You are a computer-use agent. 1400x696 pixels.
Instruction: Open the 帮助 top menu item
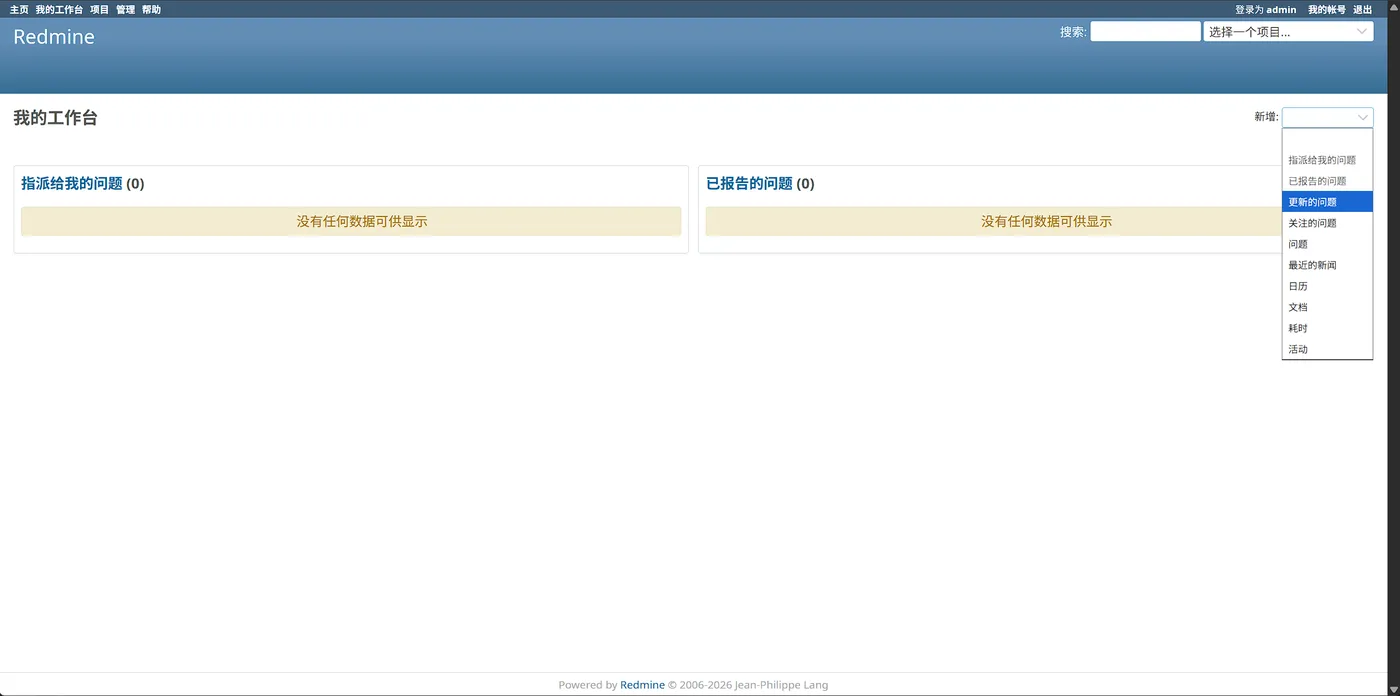[x=151, y=9]
